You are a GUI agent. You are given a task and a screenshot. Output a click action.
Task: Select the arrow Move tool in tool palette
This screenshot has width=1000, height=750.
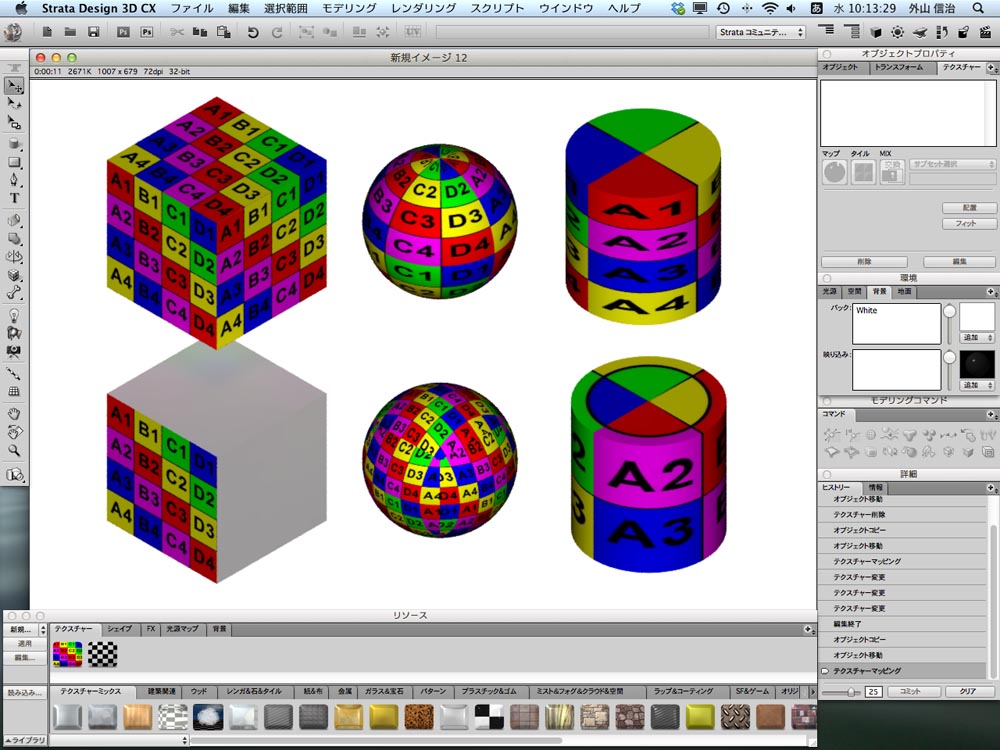[14, 85]
